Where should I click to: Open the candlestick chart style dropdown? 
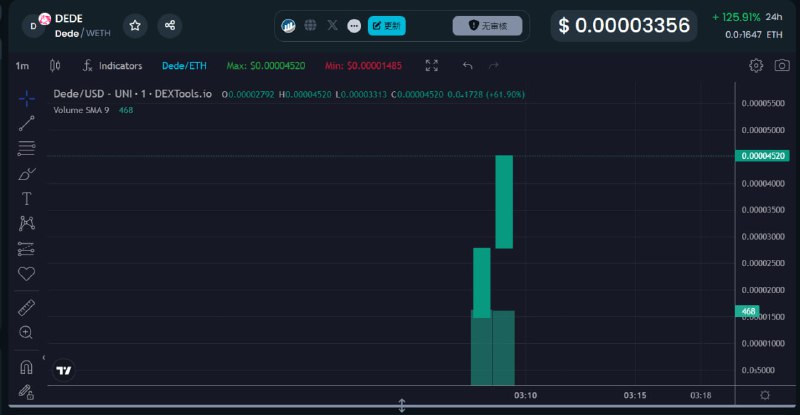[x=55, y=66]
